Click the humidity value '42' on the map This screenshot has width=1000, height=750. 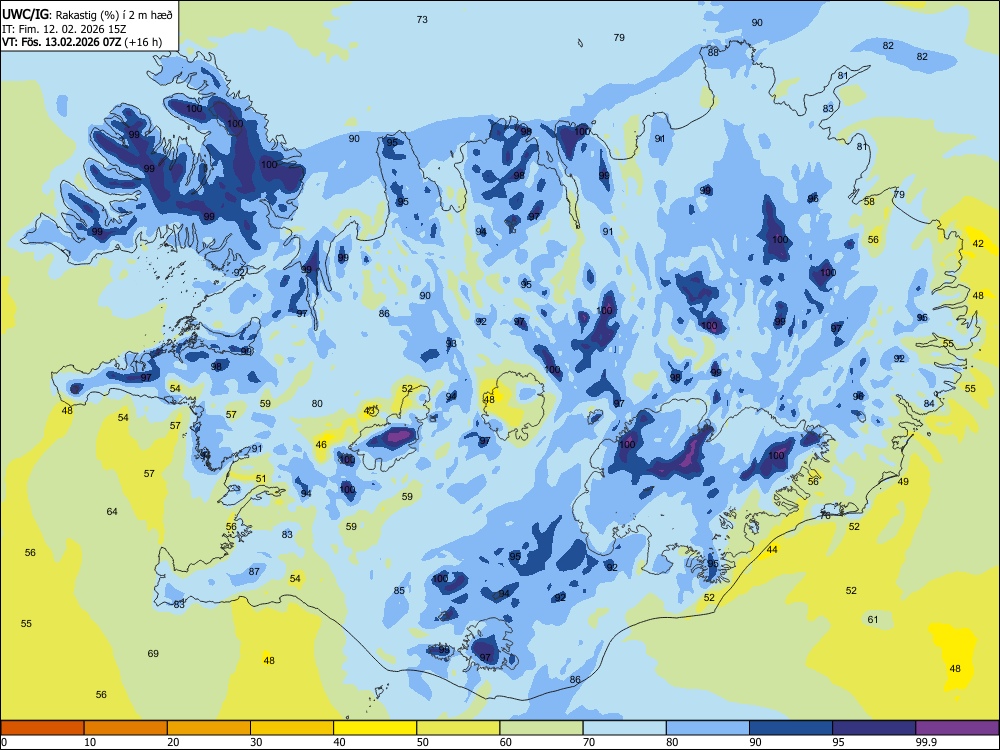[978, 244]
